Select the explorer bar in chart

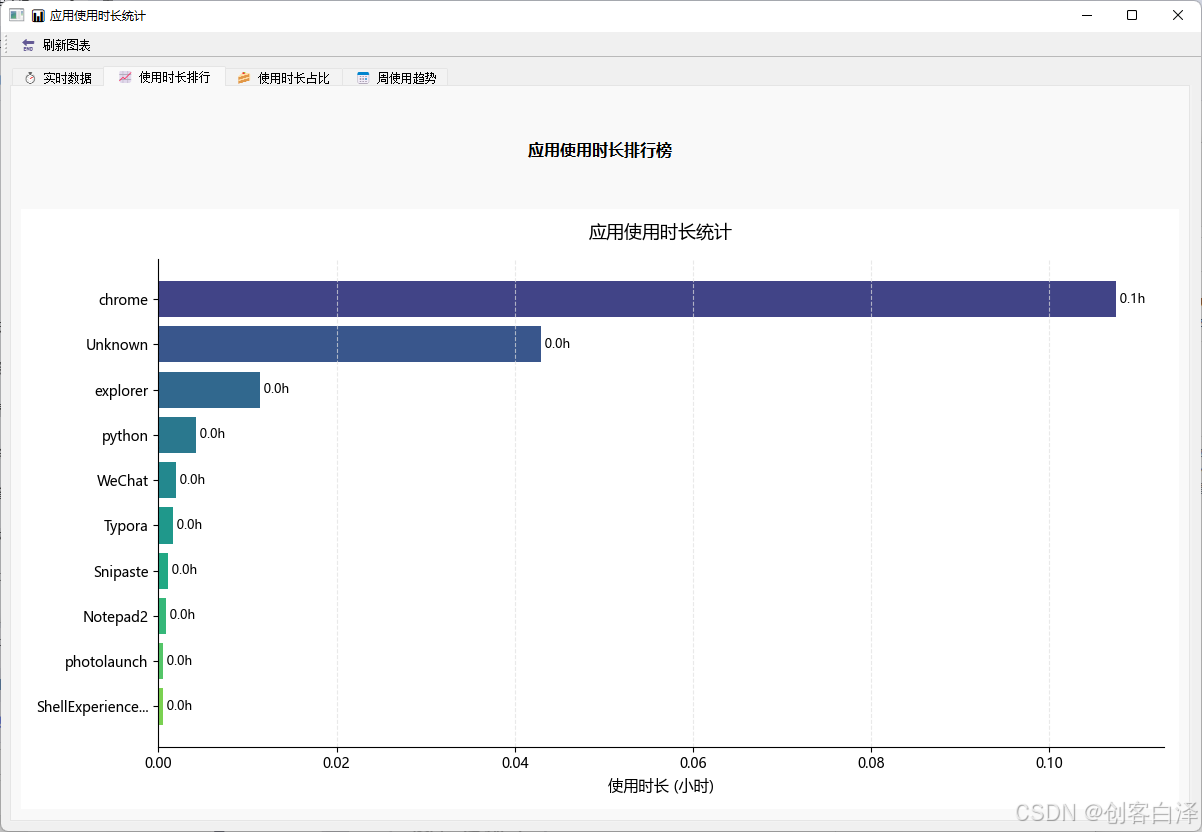coord(209,390)
